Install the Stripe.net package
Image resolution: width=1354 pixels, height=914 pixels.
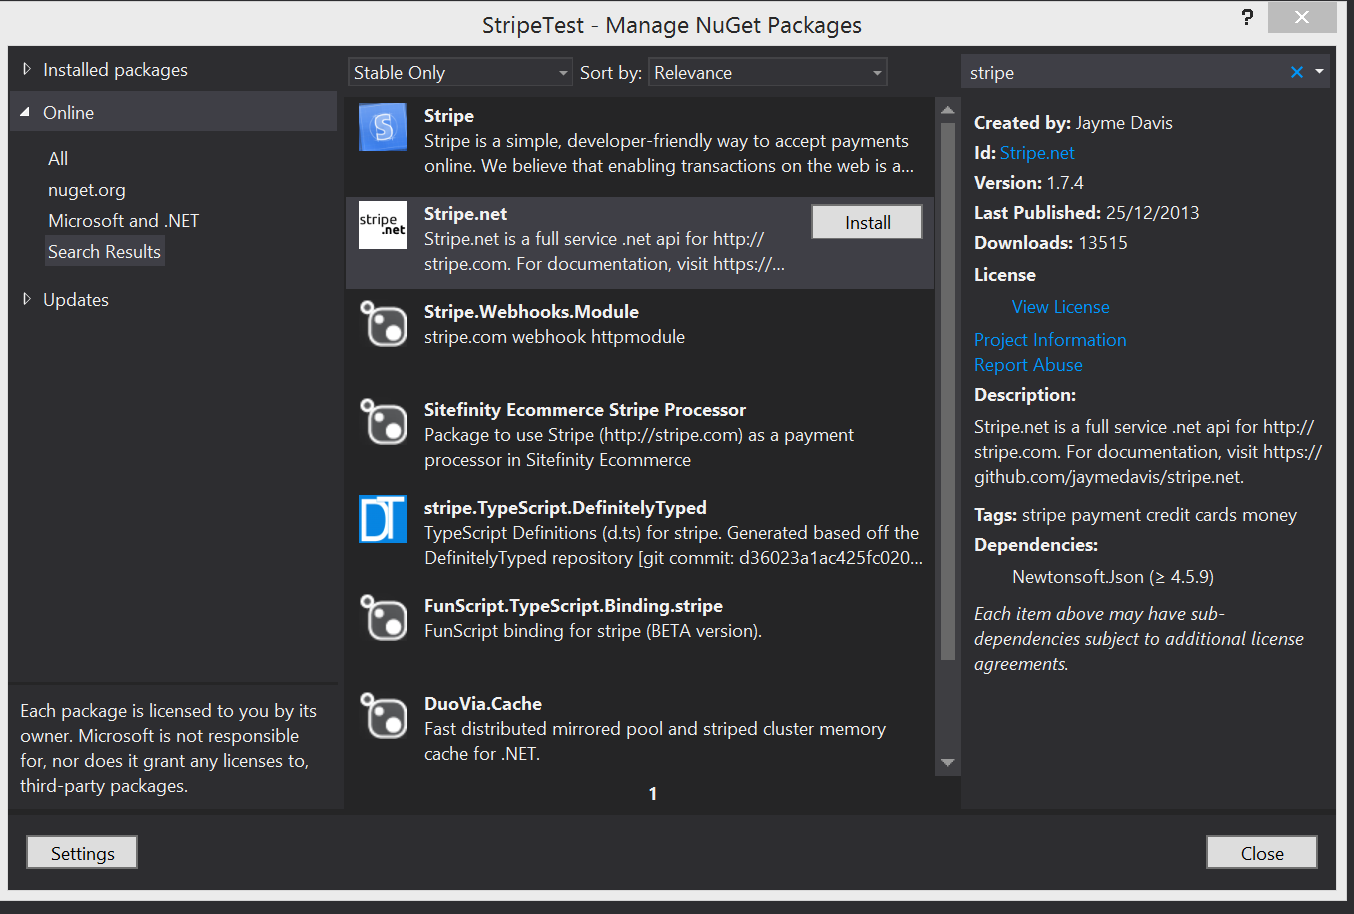867,222
